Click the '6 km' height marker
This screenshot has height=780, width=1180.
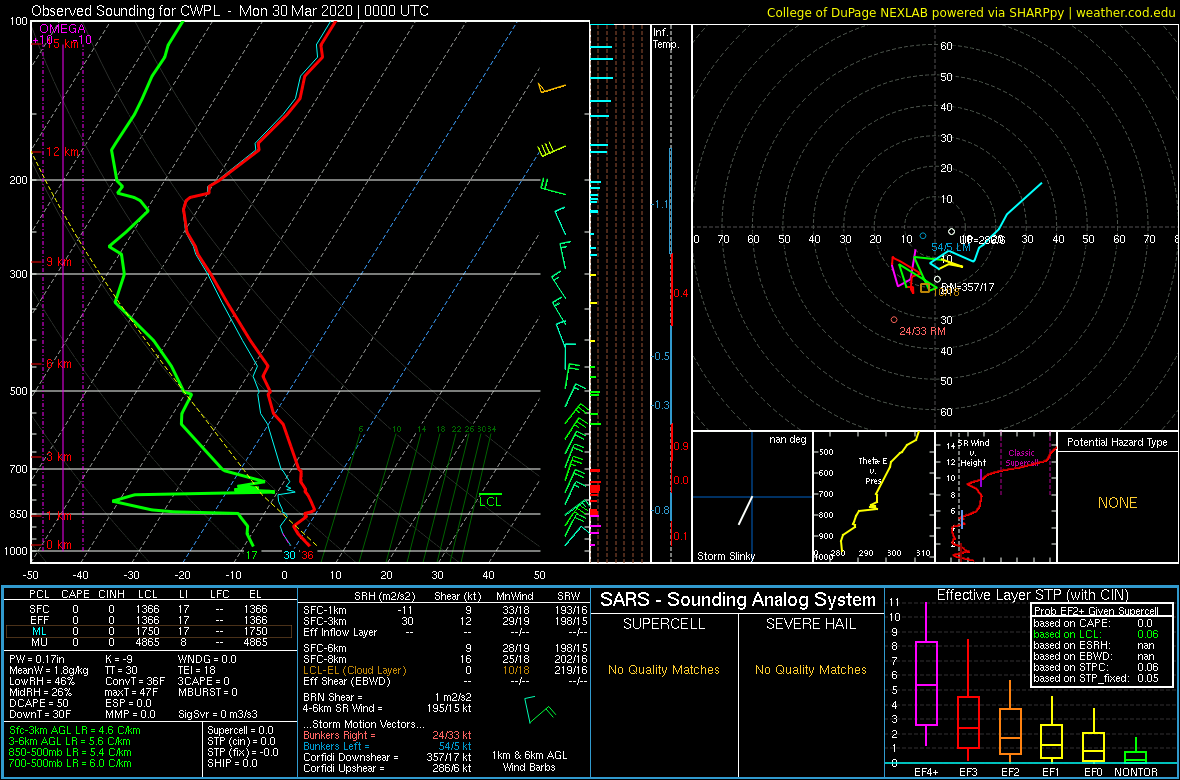pos(59,364)
